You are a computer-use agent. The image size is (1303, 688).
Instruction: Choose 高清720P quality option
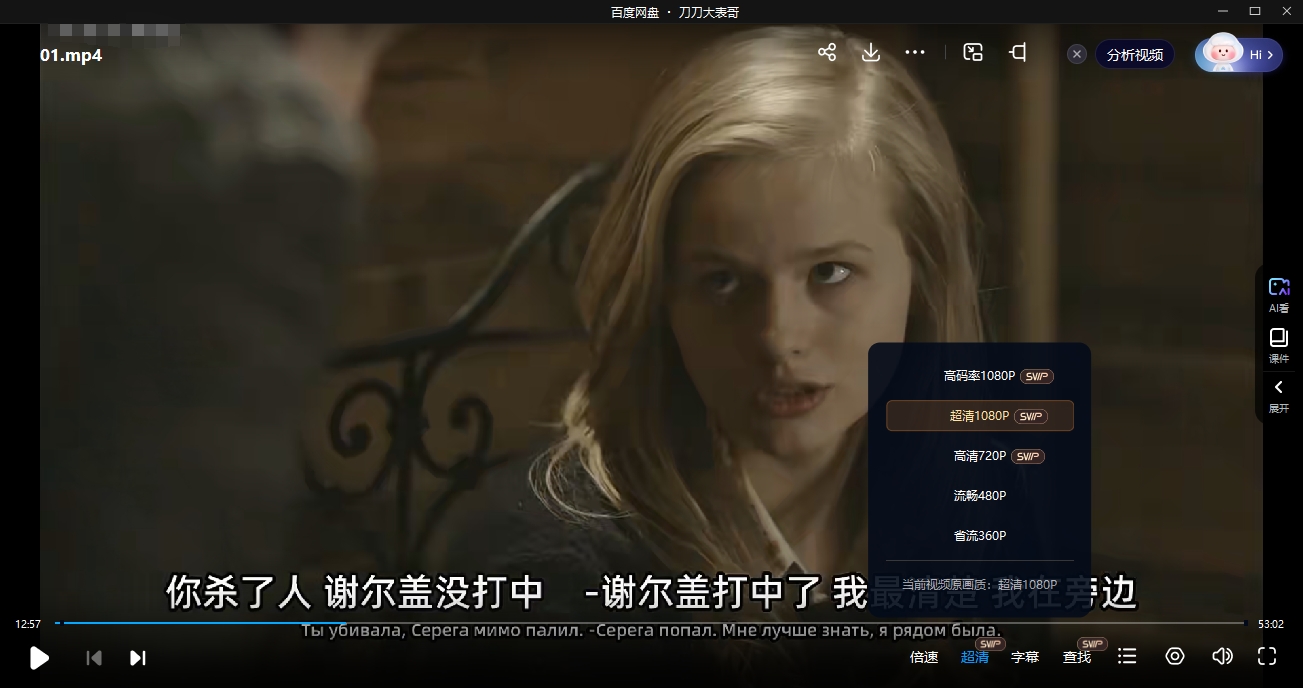(x=980, y=456)
